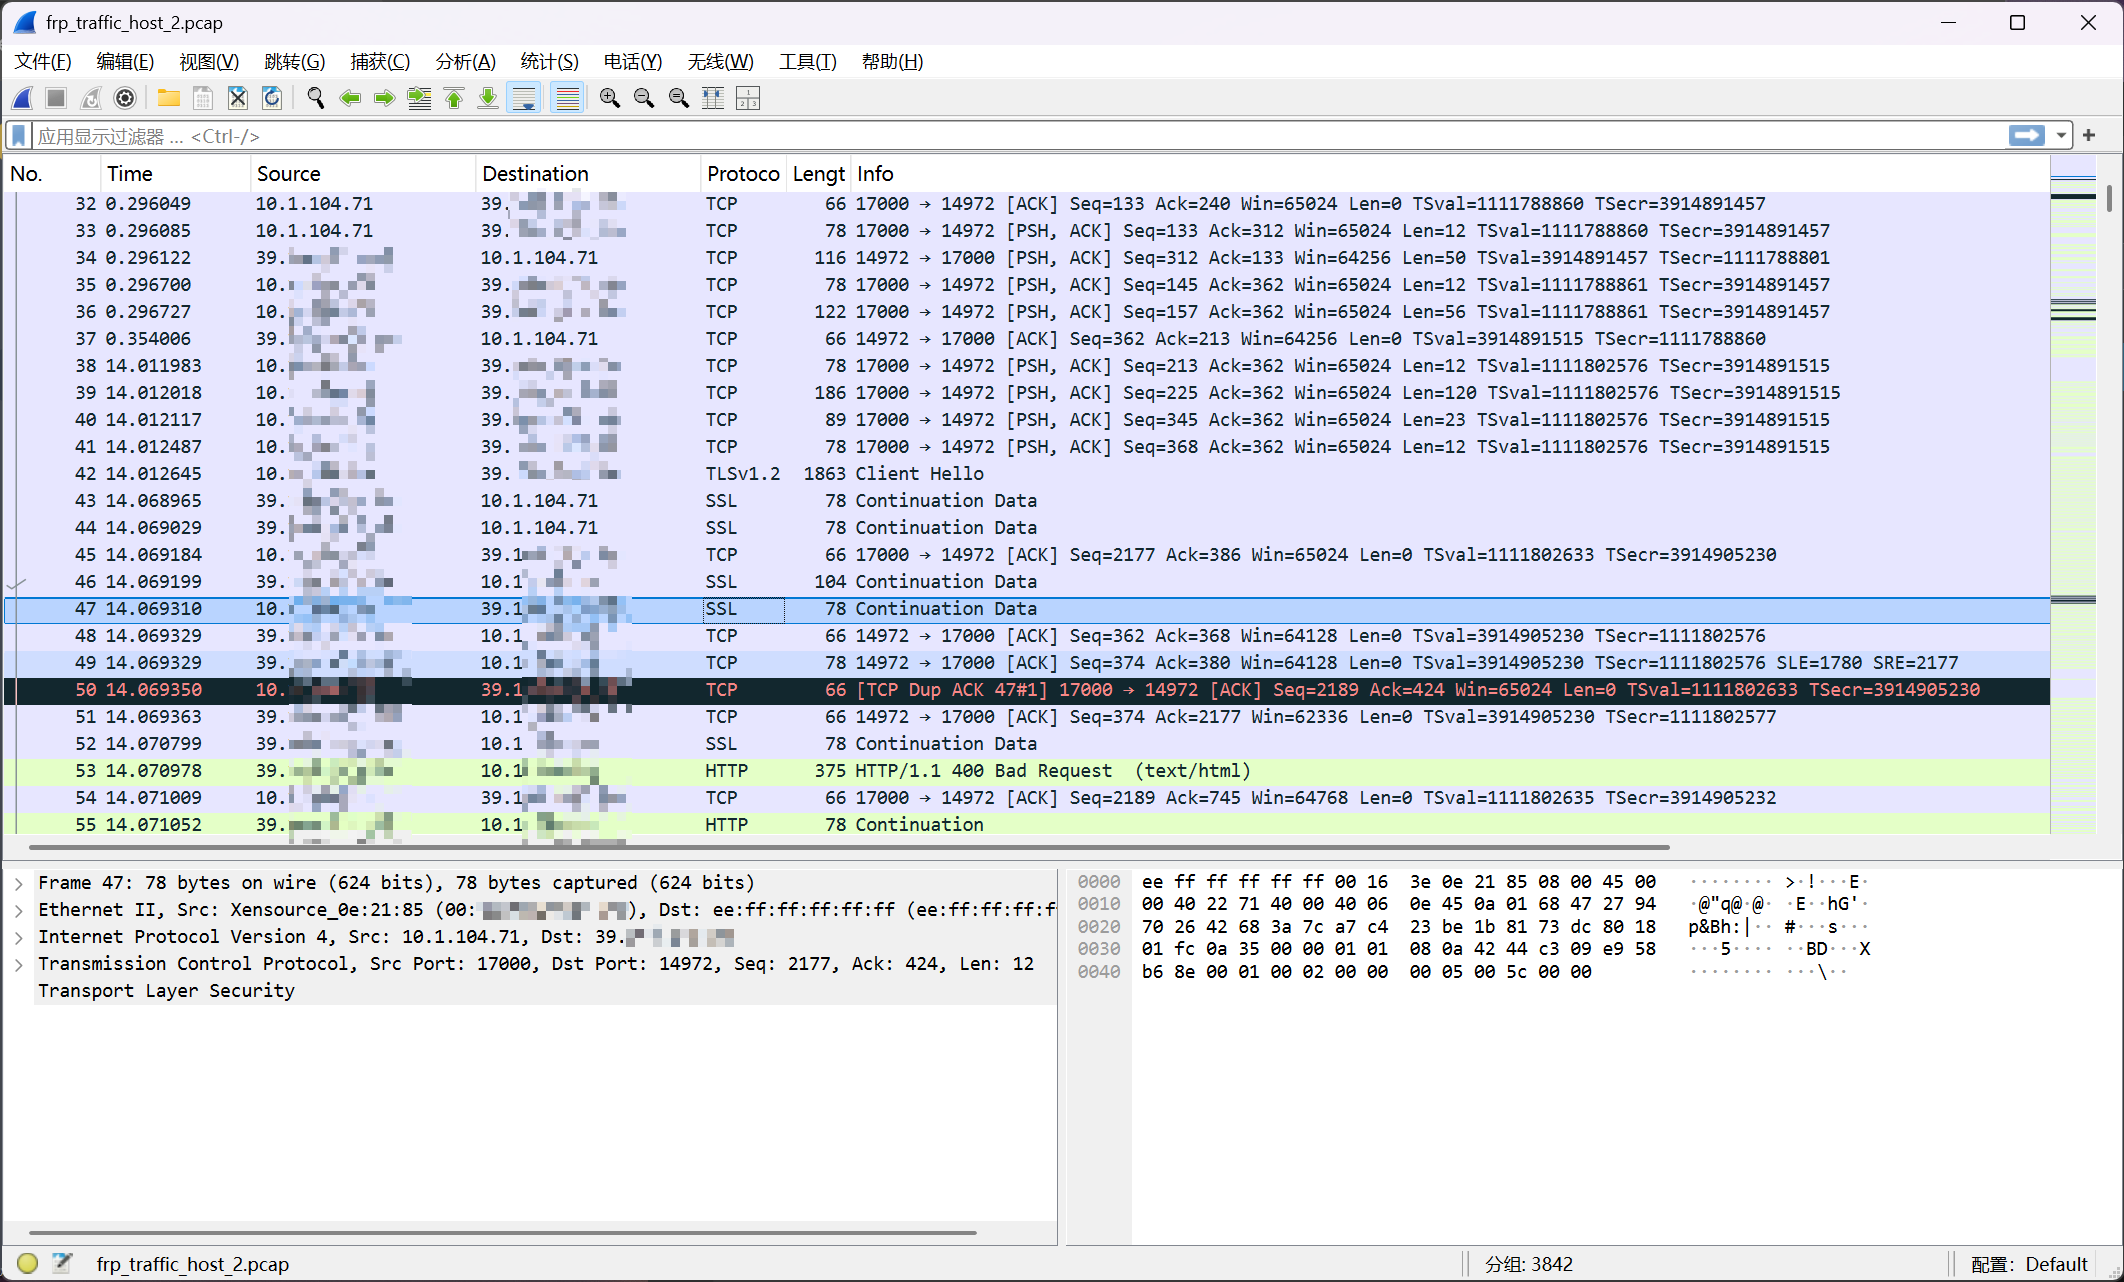Reset packet text to normal size

click(x=678, y=98)
